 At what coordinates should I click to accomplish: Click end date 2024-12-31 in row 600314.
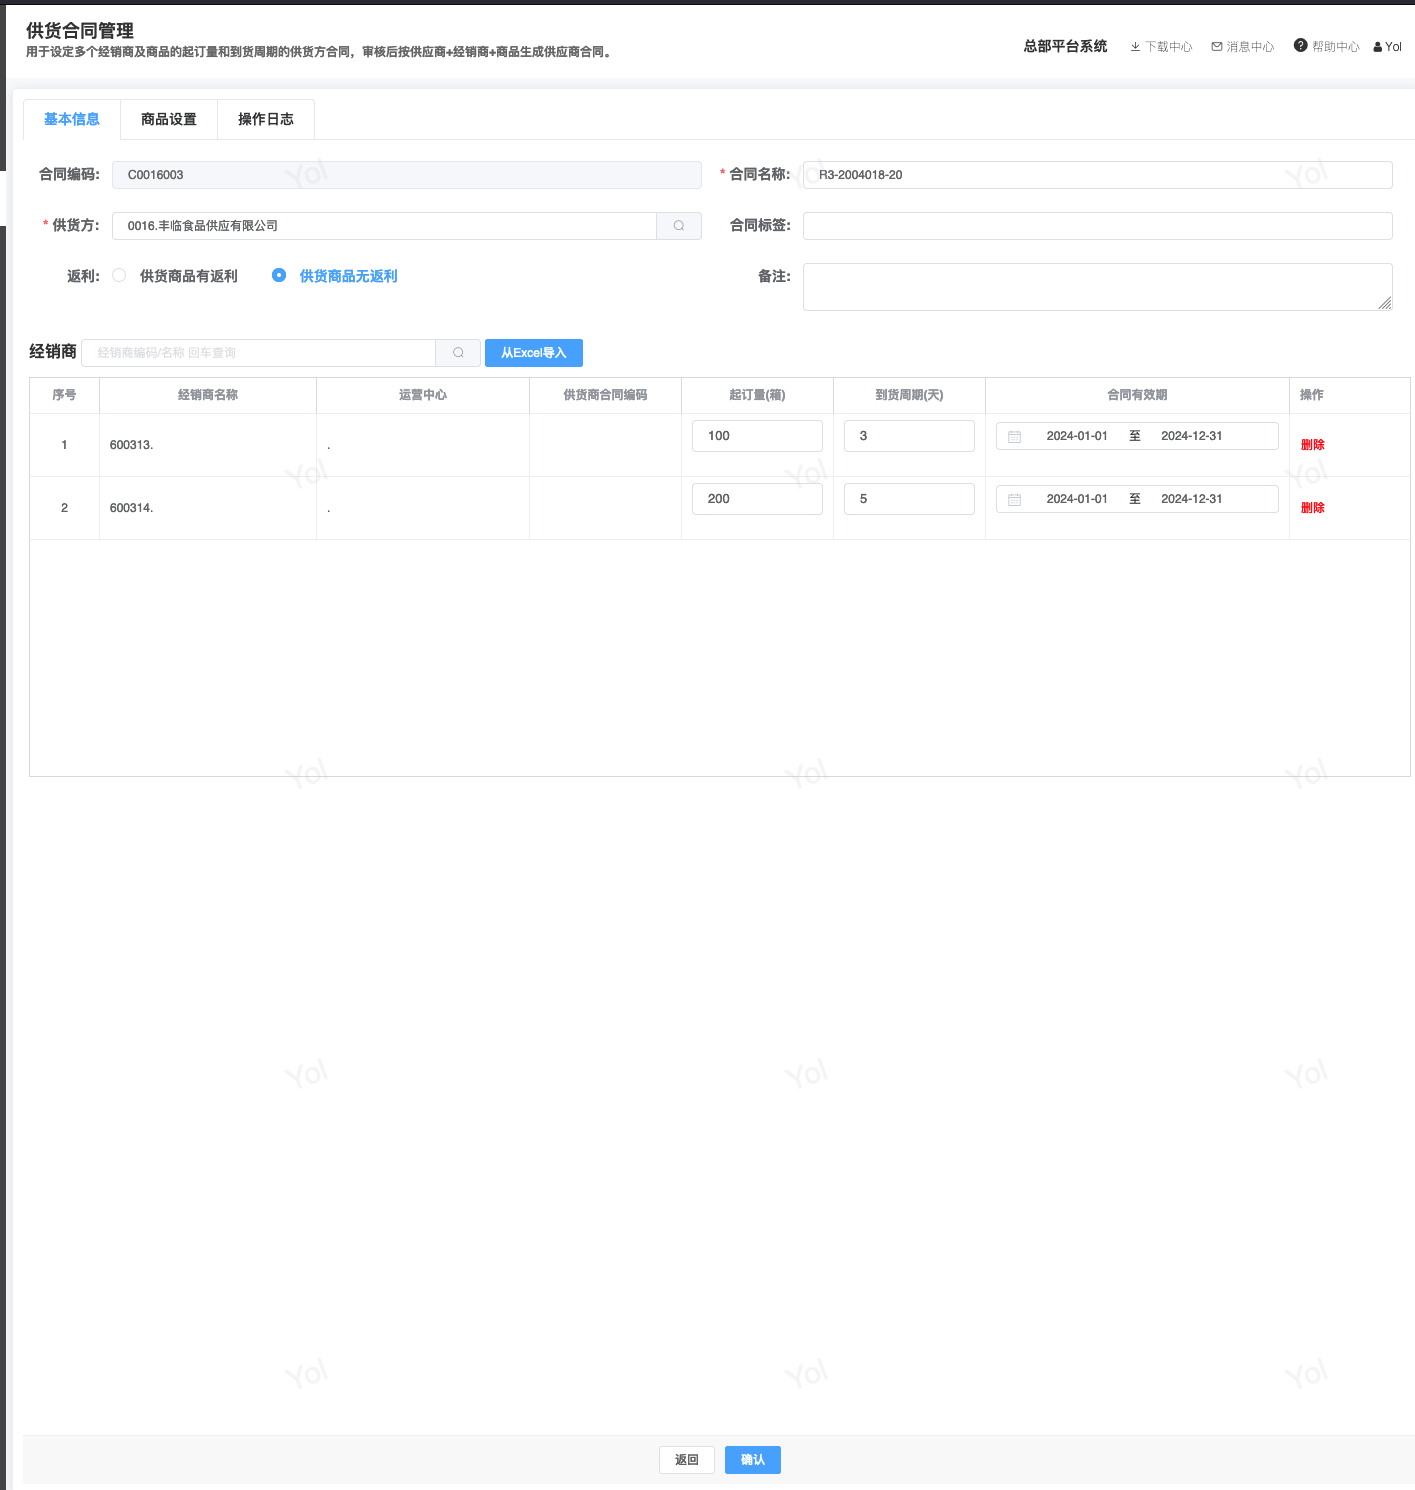pos(1192,499)
